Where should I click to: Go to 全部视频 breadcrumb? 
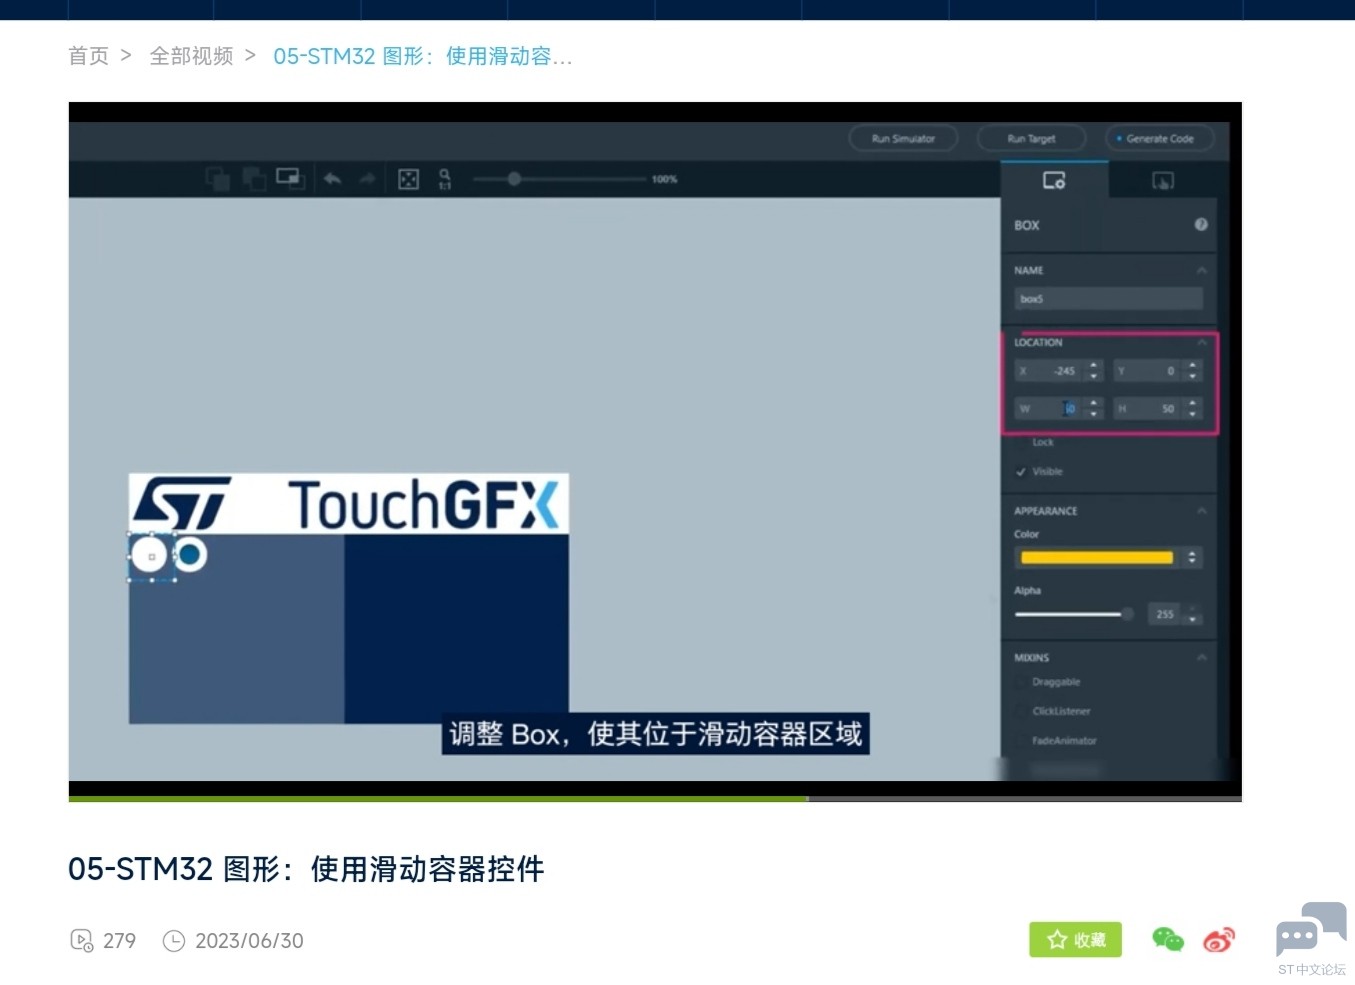[x=191, y=56]
